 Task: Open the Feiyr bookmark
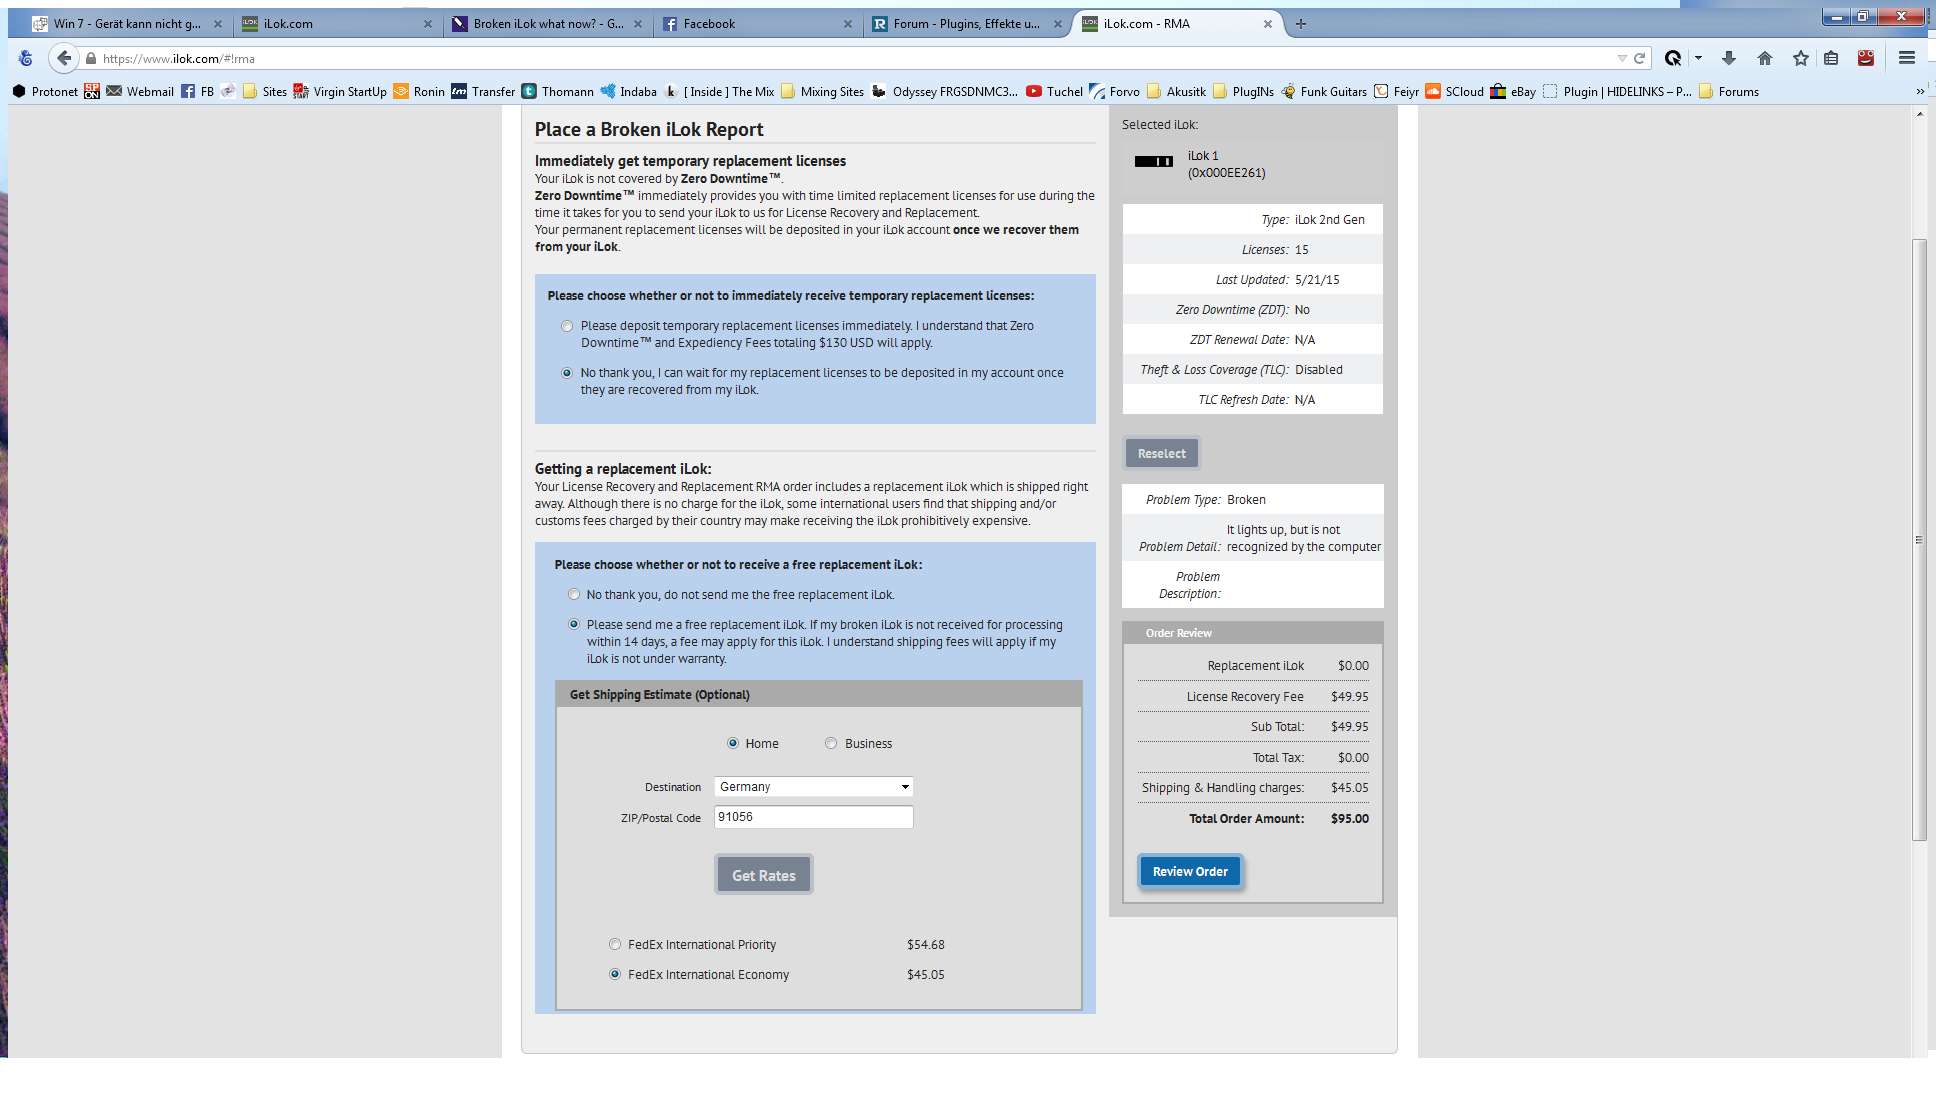point(1396,91)
